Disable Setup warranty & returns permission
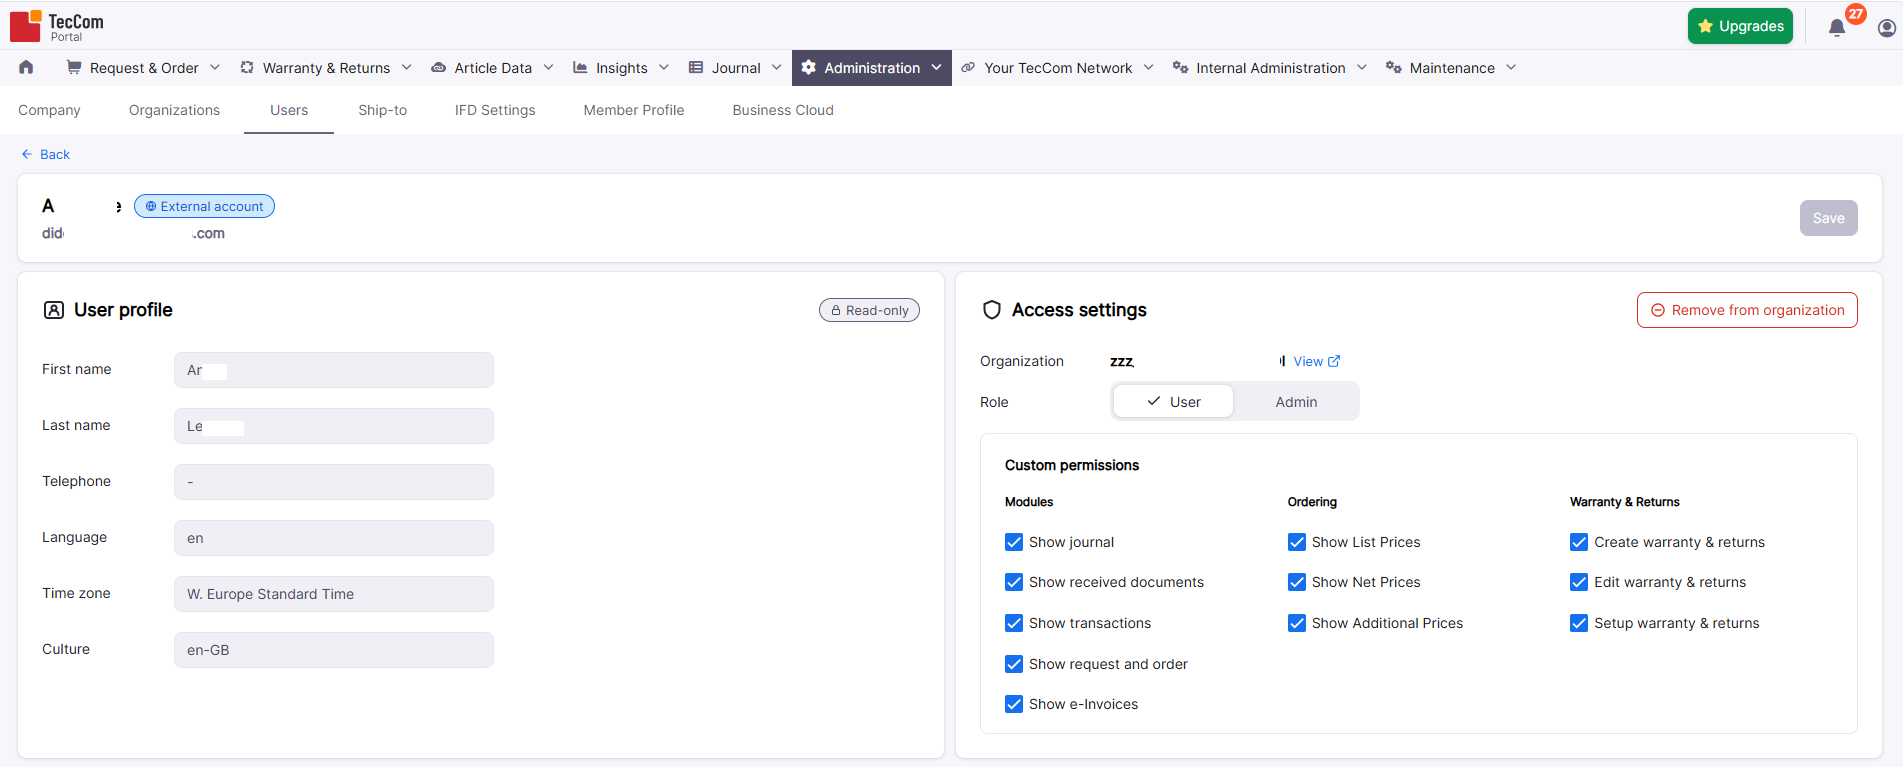 1579,623
